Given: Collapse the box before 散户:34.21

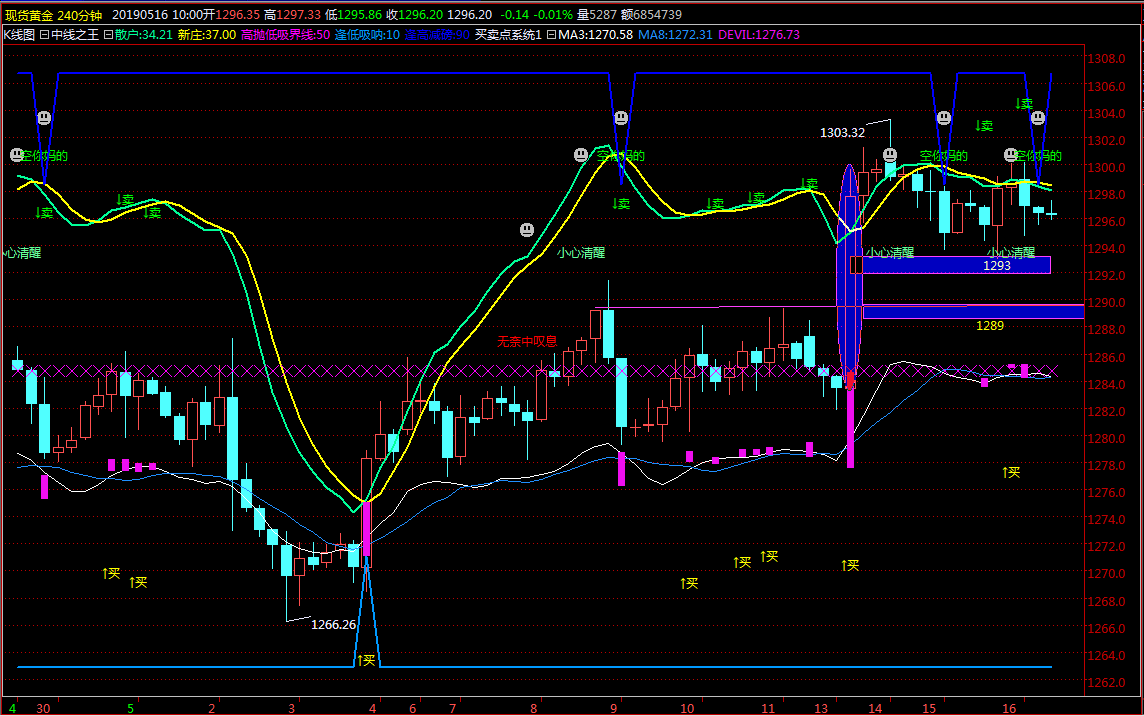Looking at the screenshot, I should 108,34.
